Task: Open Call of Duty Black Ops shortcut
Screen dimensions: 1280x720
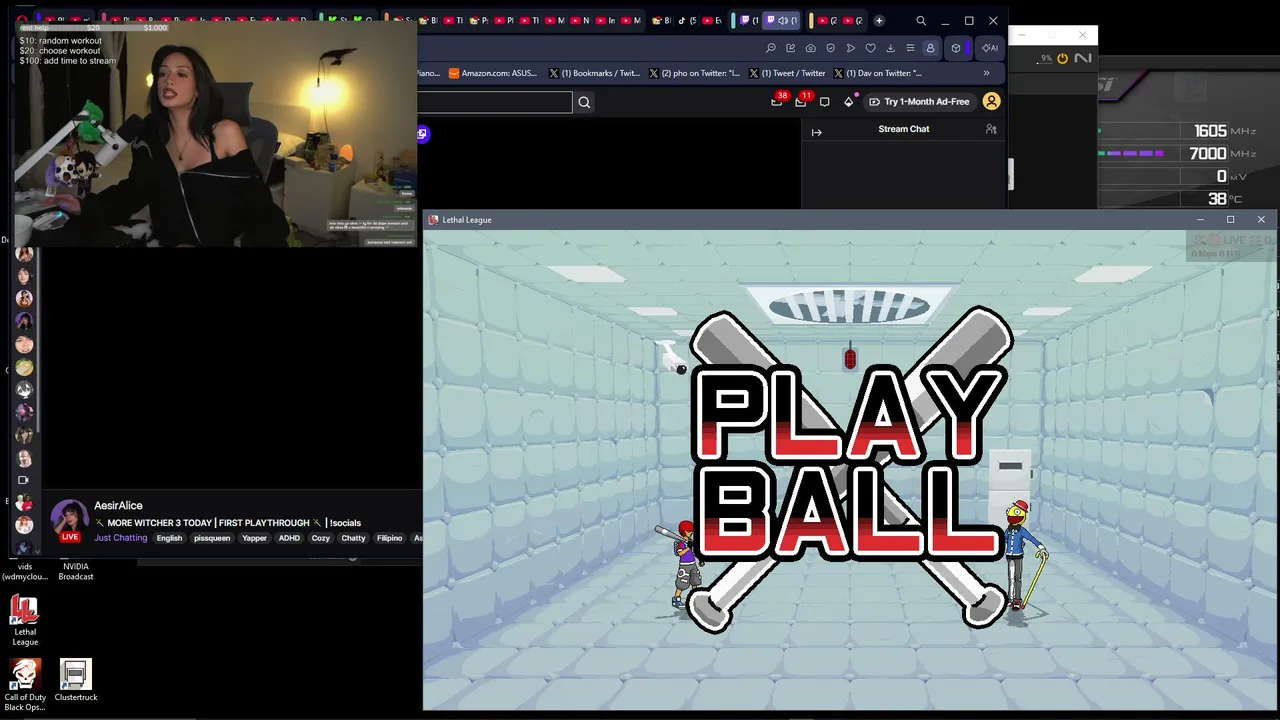Action: coord(25,685)
